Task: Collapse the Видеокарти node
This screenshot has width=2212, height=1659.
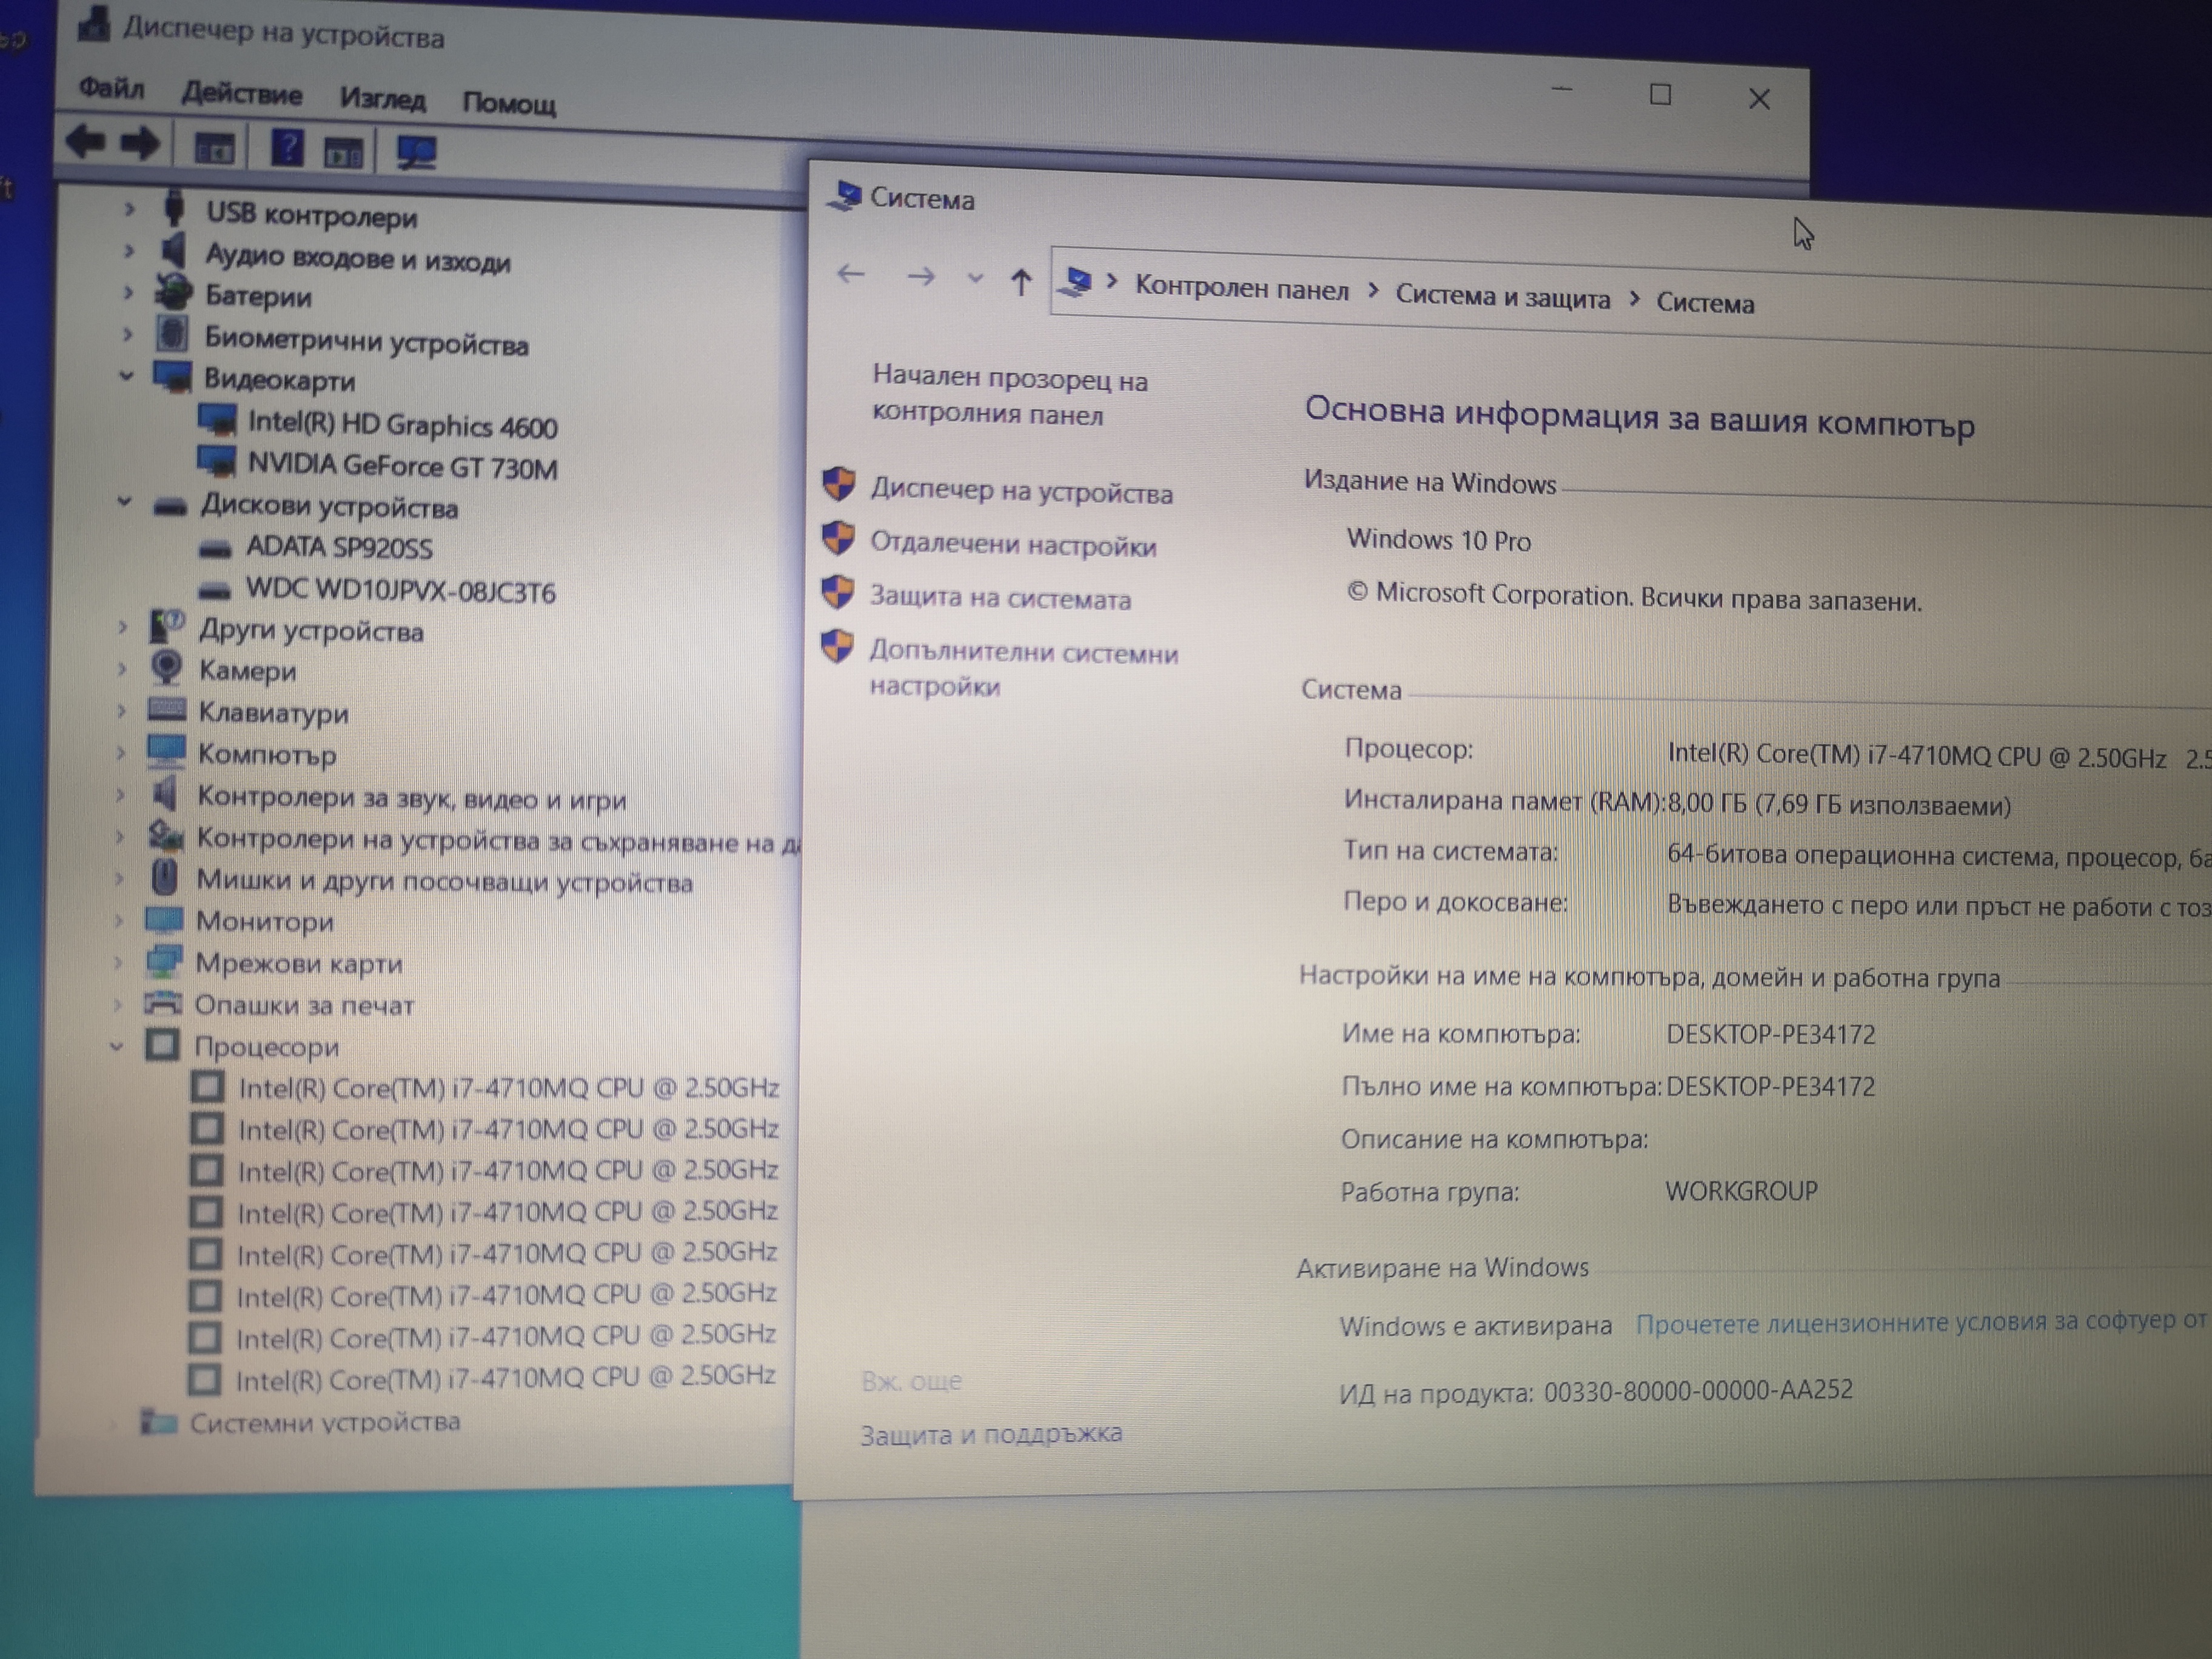Action: point(126,376)
